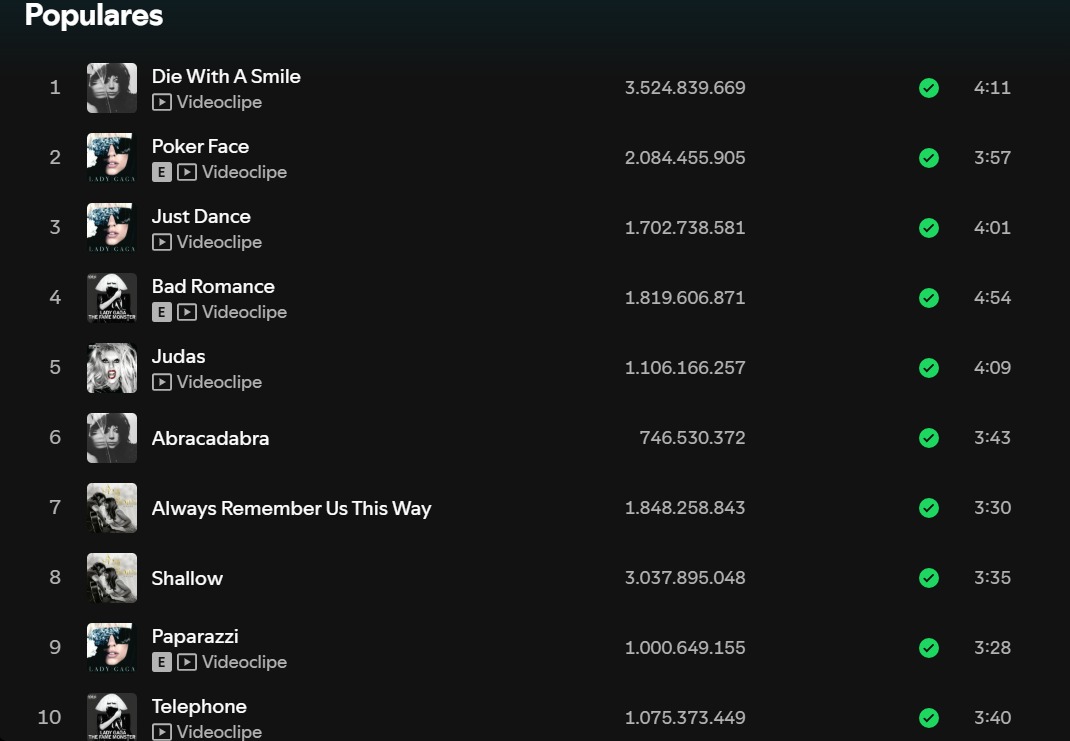The width and height of the screenshot is (1070, 741).
Task: Click the Populares section heading
Action: pos(93,15)
